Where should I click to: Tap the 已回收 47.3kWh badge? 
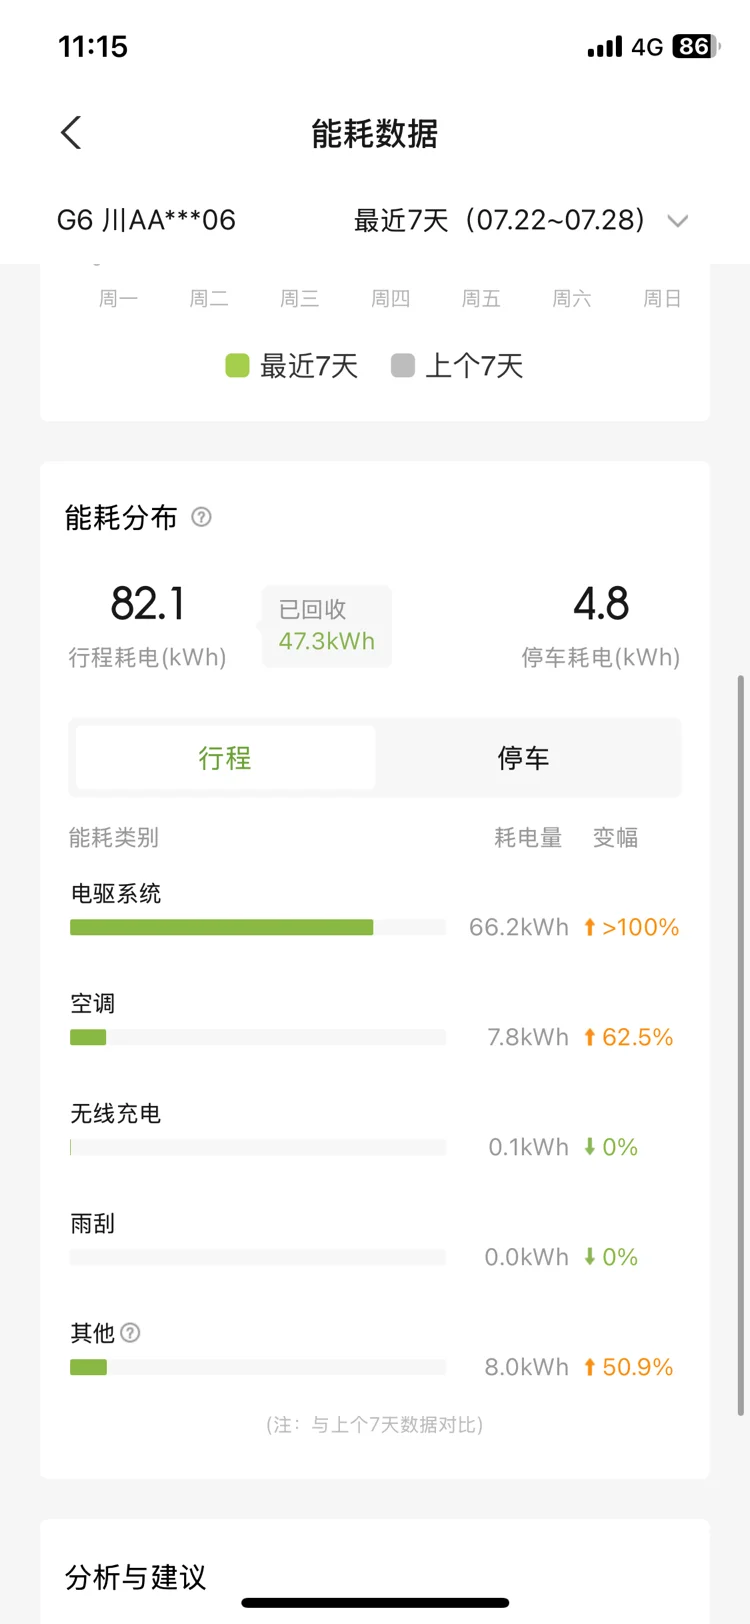pyautogui.click(x=326, y=626)
